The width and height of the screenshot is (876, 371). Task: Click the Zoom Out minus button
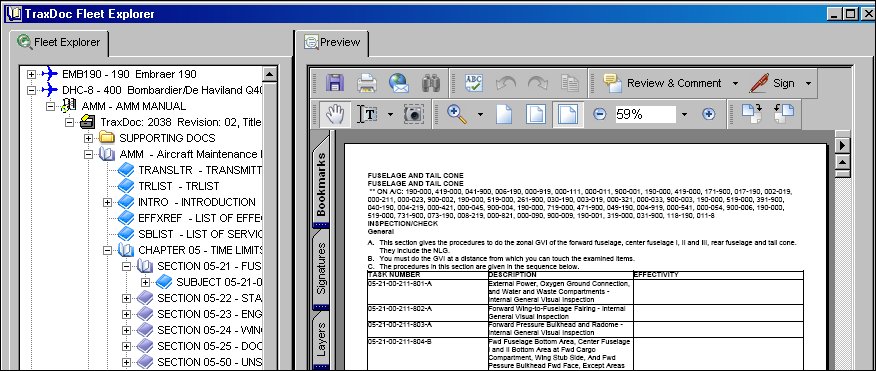(x=600, y=114)
